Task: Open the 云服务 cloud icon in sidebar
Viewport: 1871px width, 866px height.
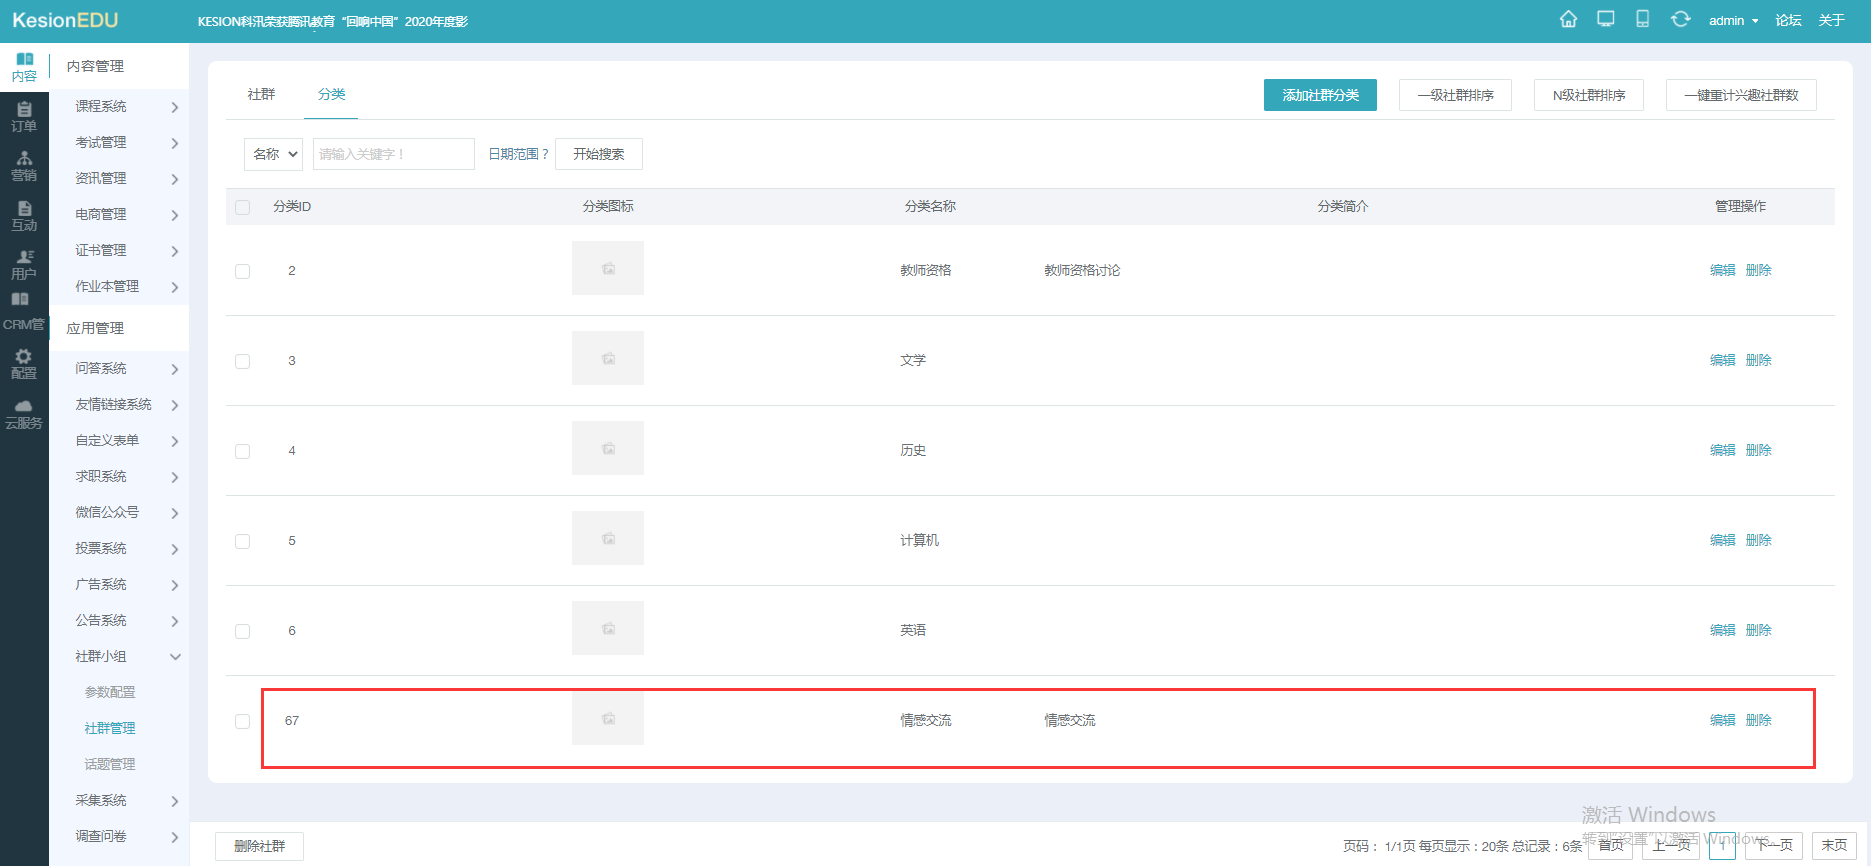Action: pos(24,414)
